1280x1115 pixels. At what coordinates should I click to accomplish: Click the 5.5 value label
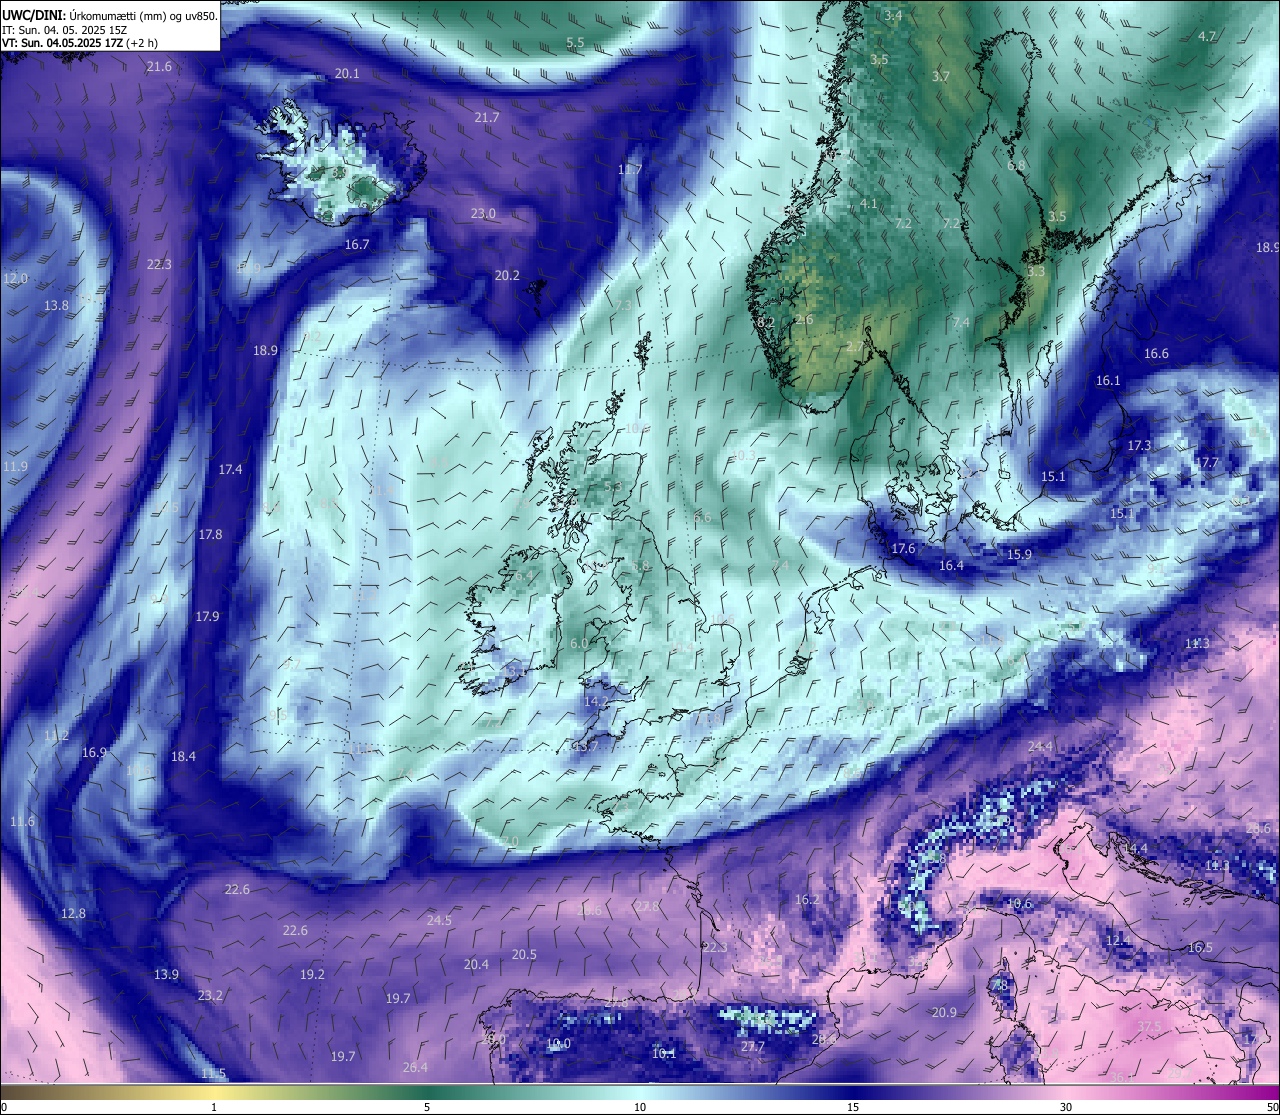tap(575, 43)
